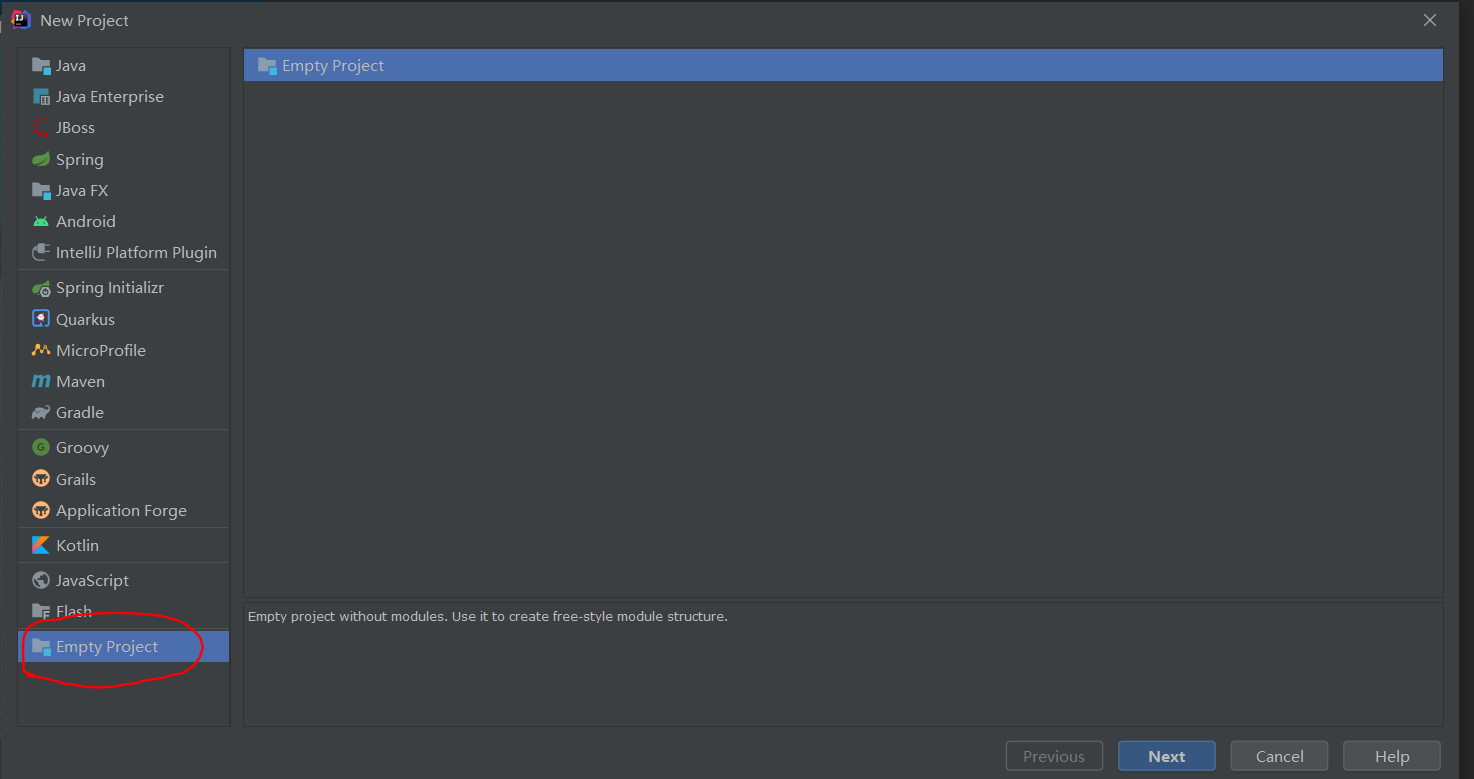Click the Quarkus icon
1474x779 pixels.
click(x=41, y=320)
